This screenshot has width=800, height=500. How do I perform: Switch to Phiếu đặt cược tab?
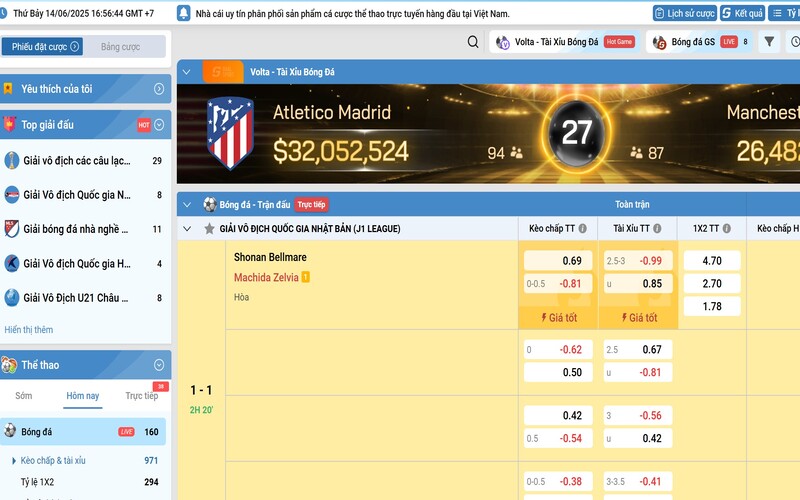(x=43, y=46)
